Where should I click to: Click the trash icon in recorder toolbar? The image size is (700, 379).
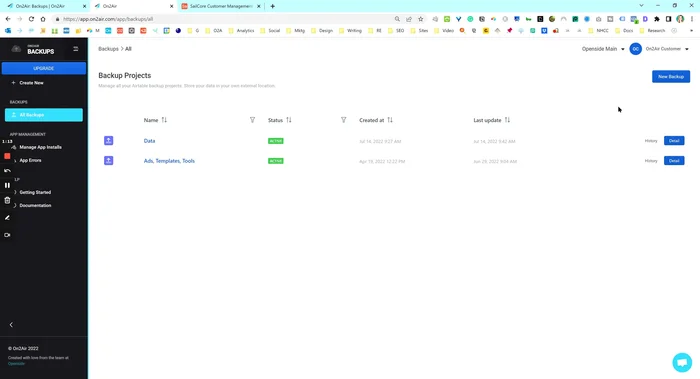[7, 201]
